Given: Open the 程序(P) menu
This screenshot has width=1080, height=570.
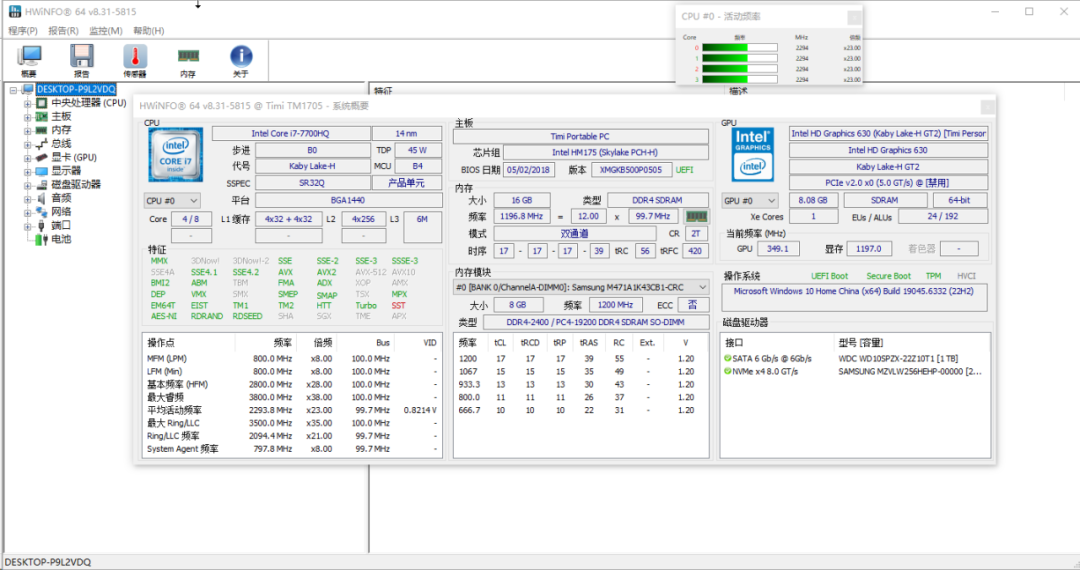Looking at the screenshot, I should click(23, 31).
